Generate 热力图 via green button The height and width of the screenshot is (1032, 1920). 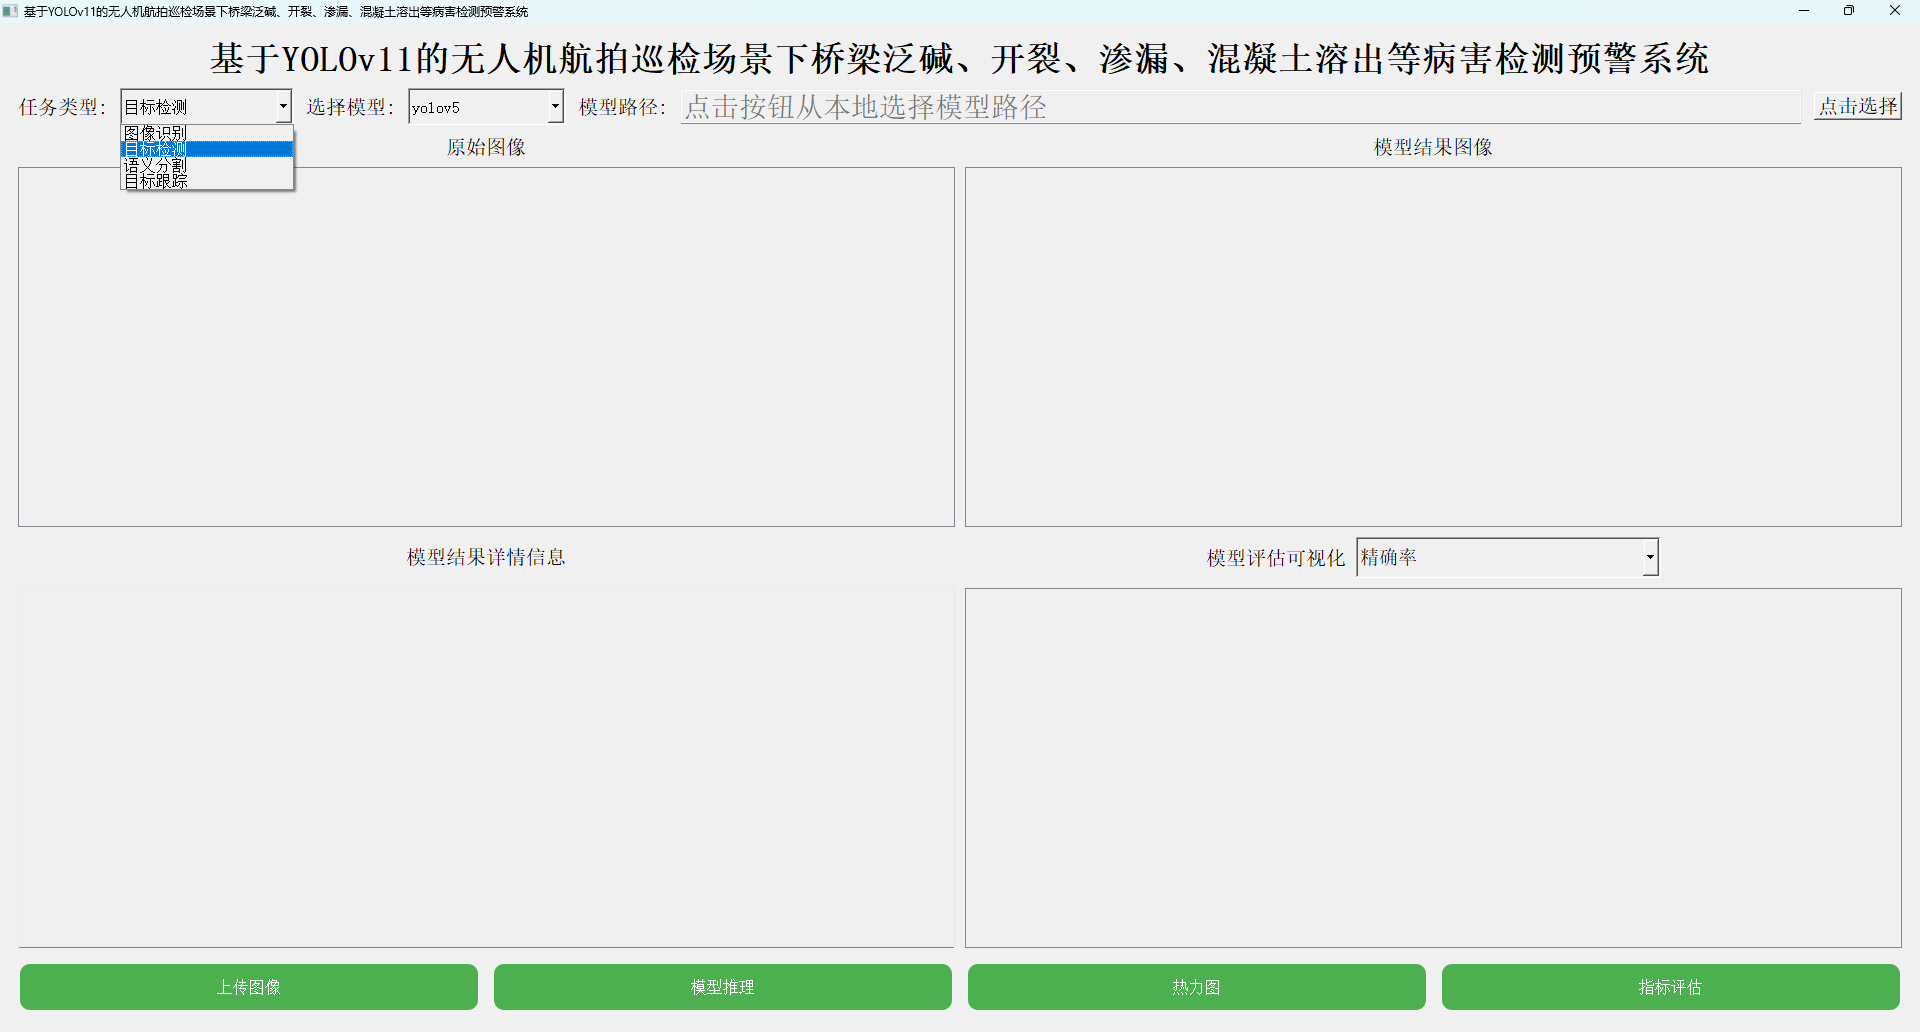point(1197,987)
